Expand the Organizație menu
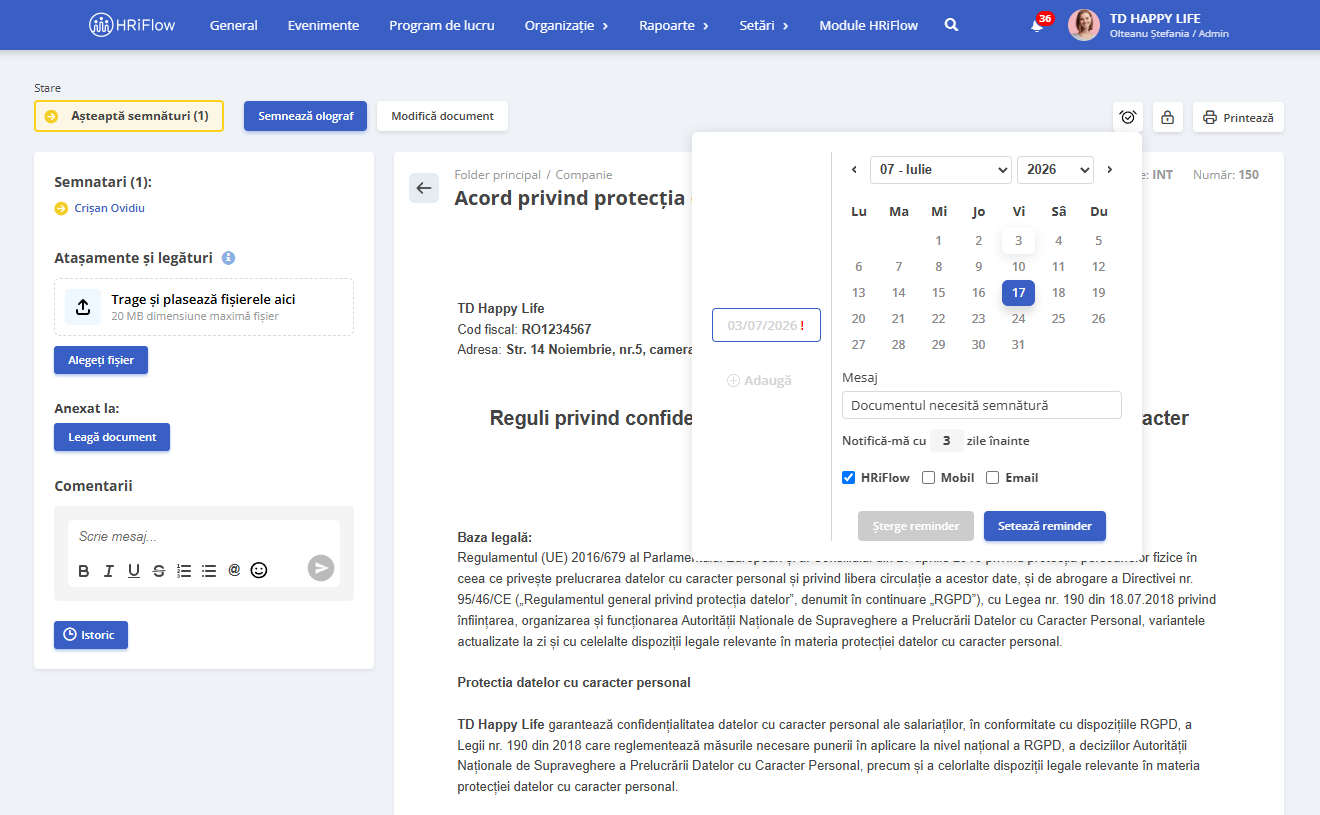Viewport: 1320px width, 815px height. click(566, 25)
